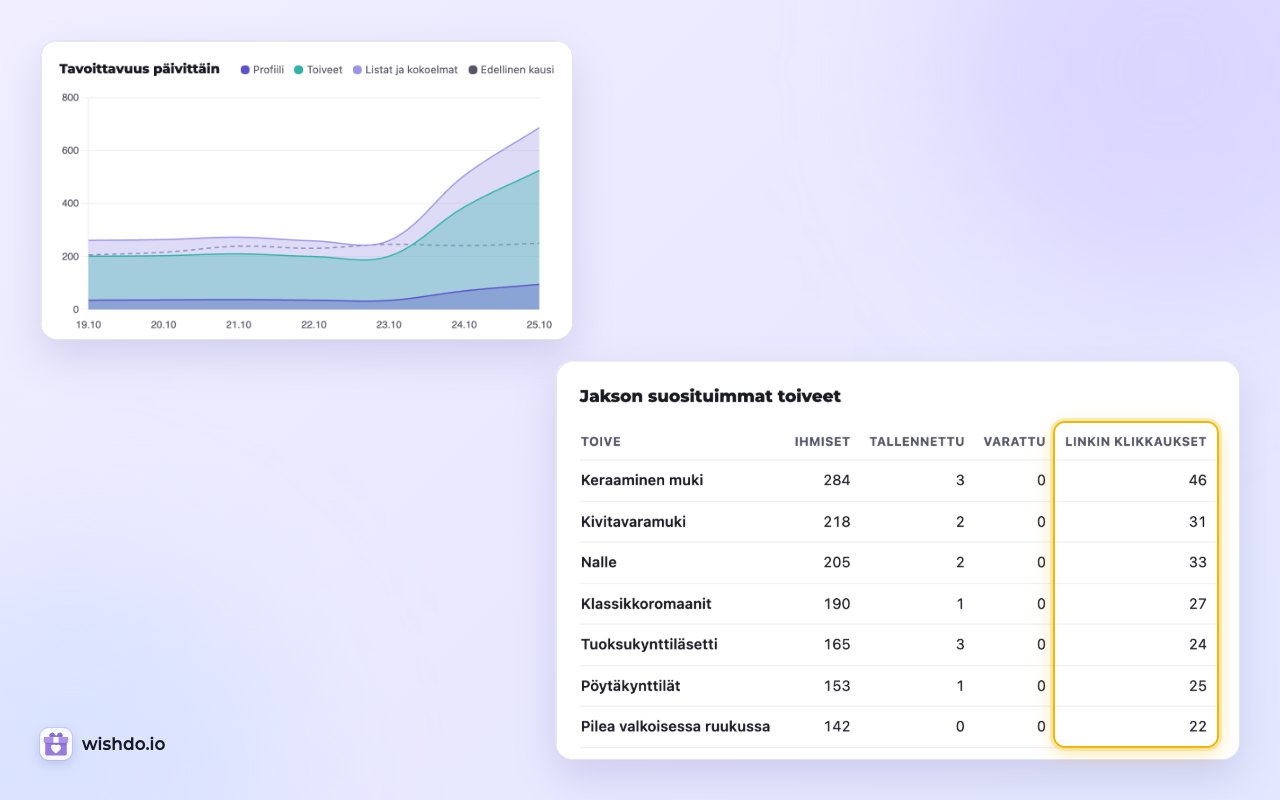Open the Pöytäkynttilät wish

tap(898, 686)
